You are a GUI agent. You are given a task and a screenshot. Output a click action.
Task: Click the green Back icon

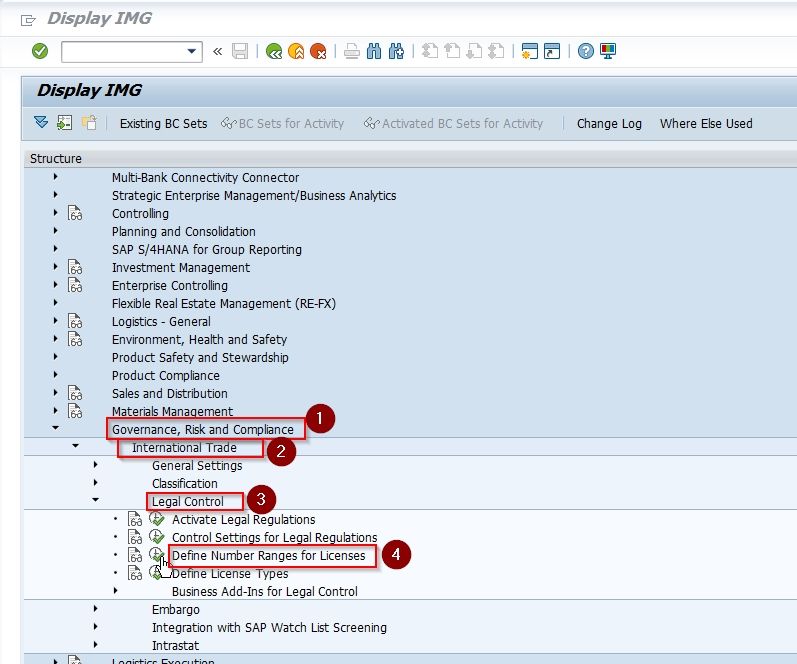click(x=273, y=51)
